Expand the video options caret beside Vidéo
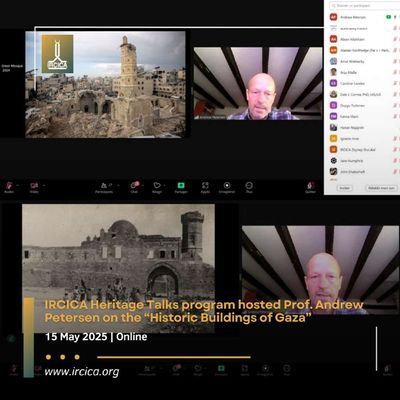The height and width of the screenshot is (400, 400). [x=44, y=185]
